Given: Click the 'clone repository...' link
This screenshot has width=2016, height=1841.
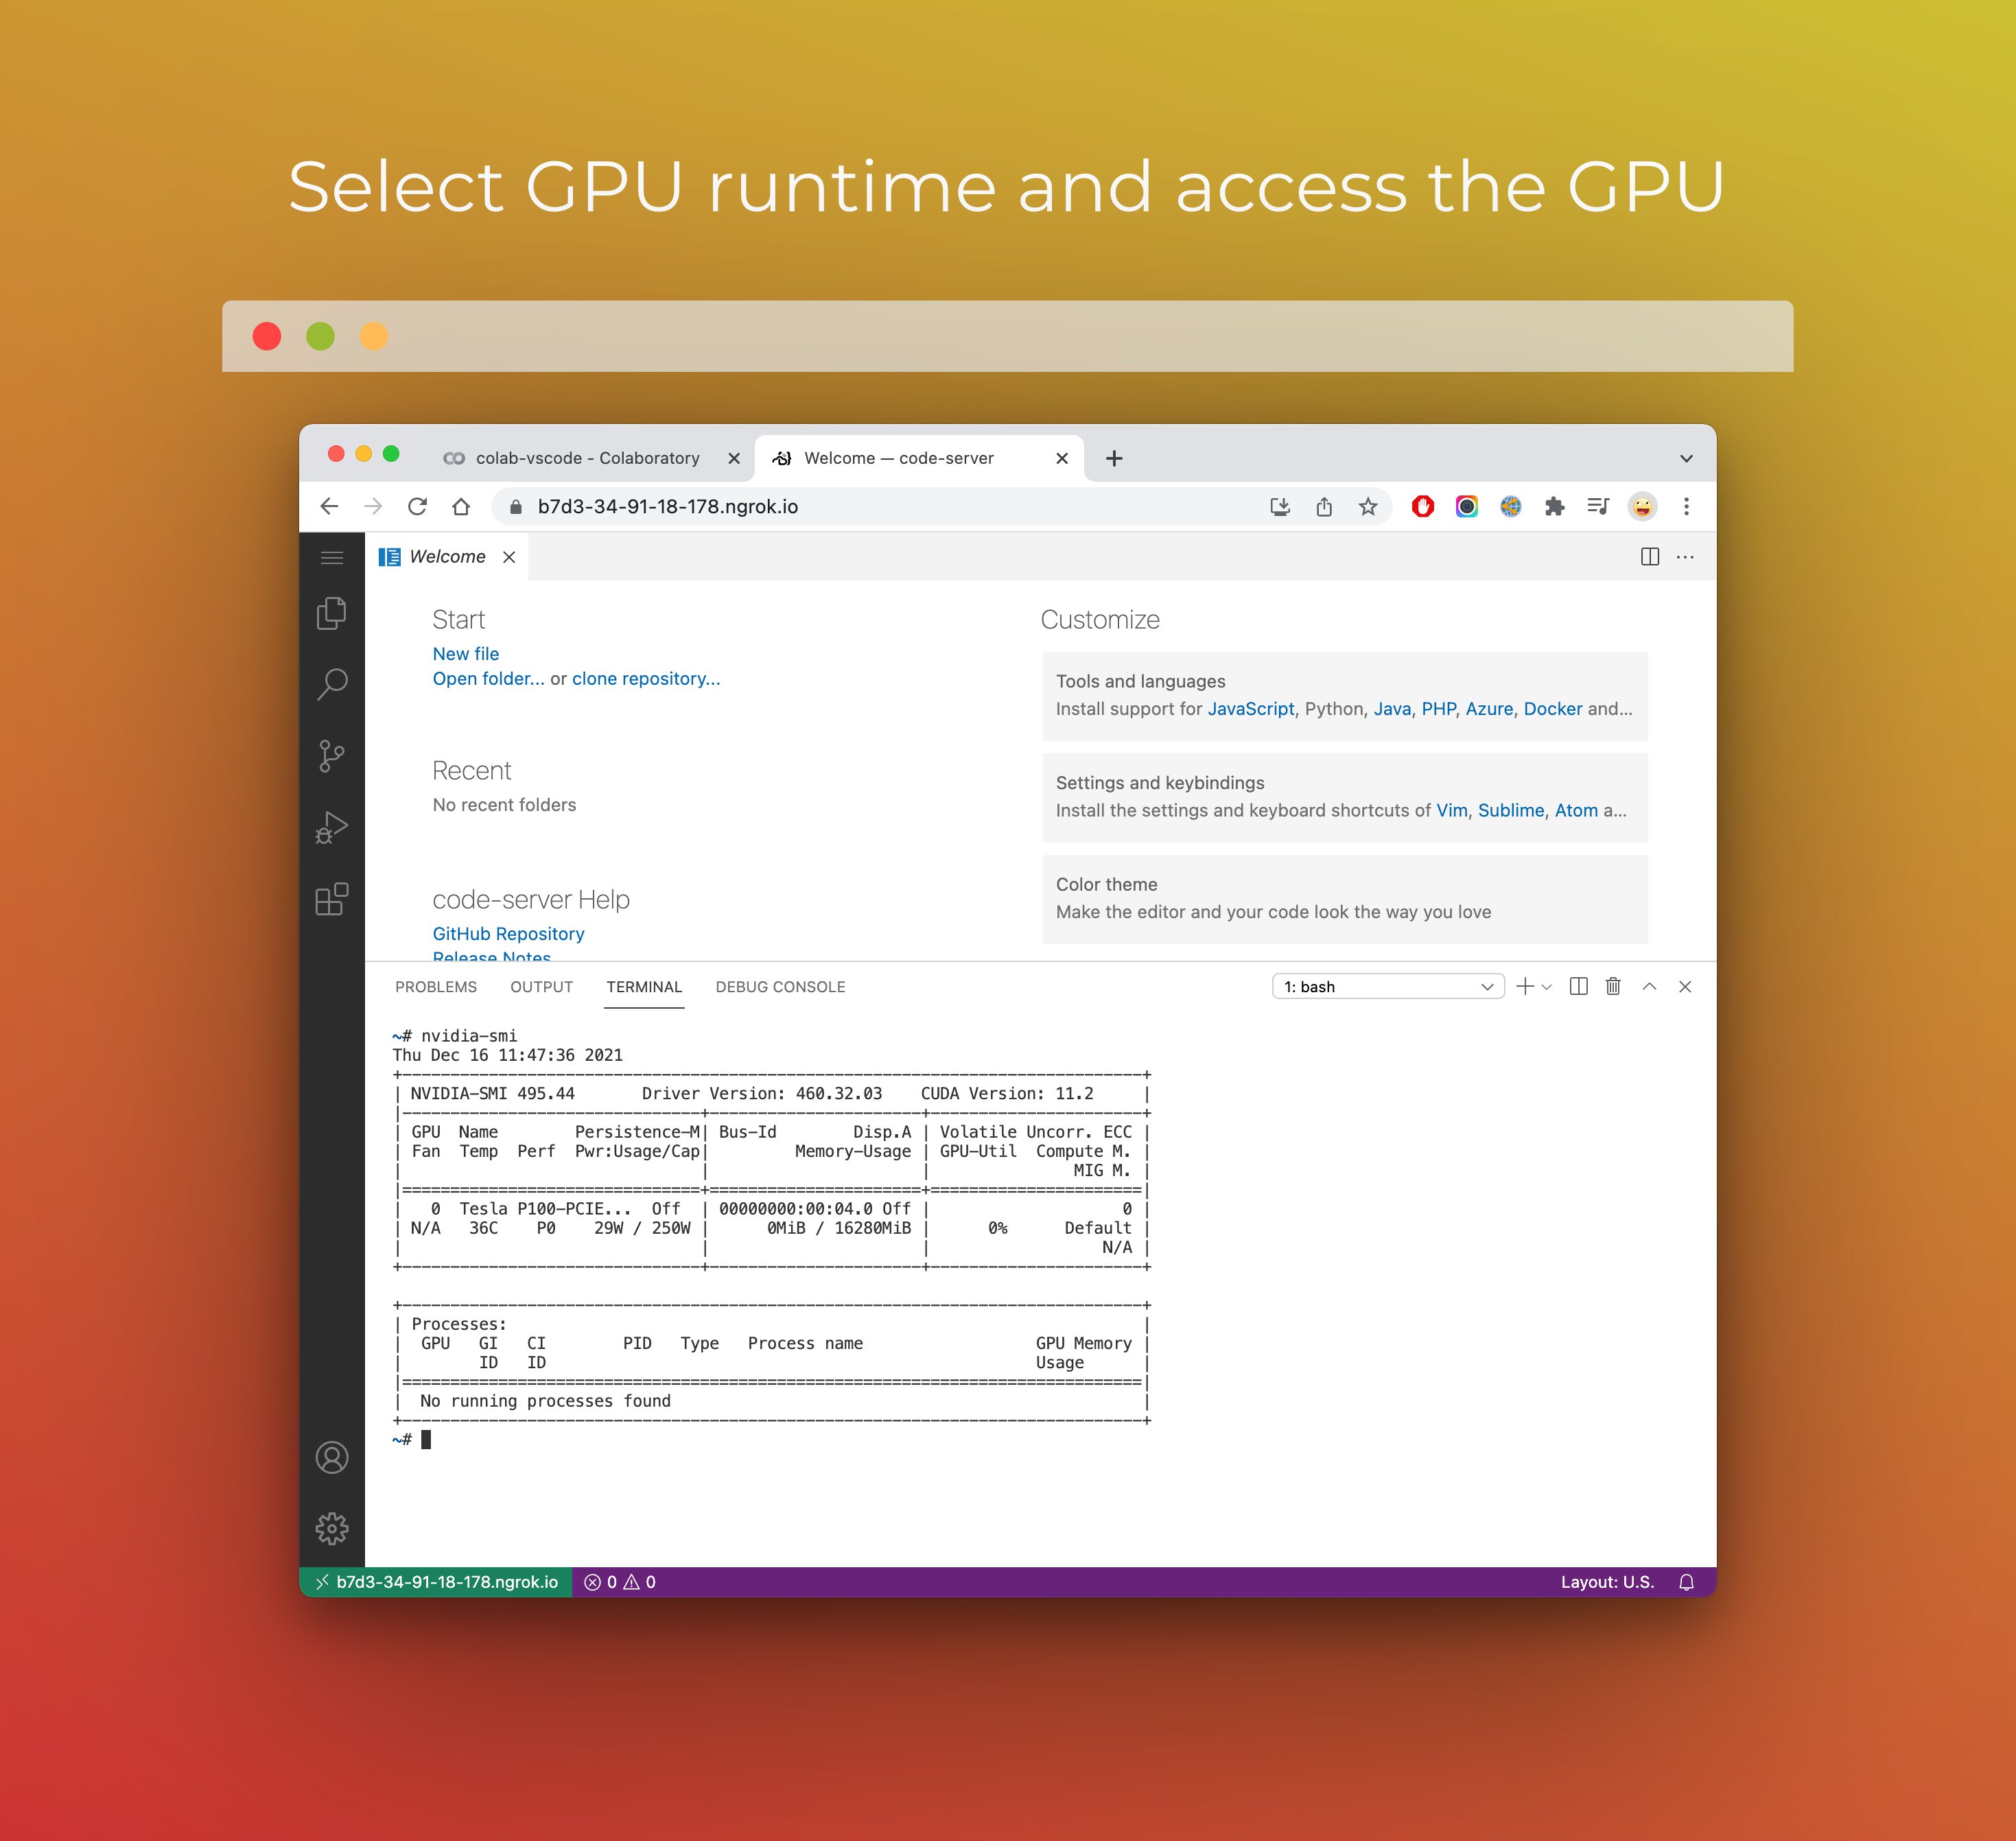Looking at the screenshot, I should click(x=645, y=679).
